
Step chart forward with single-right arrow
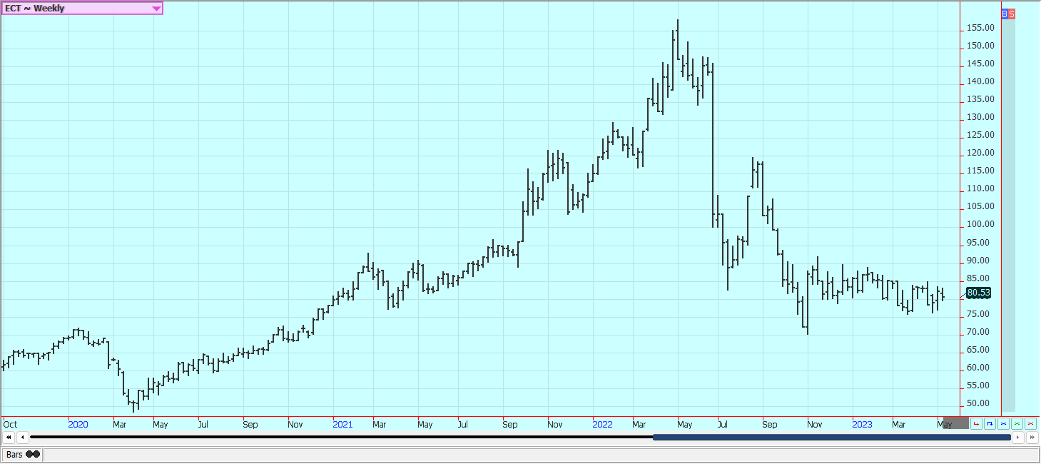tap(1018, 437)
